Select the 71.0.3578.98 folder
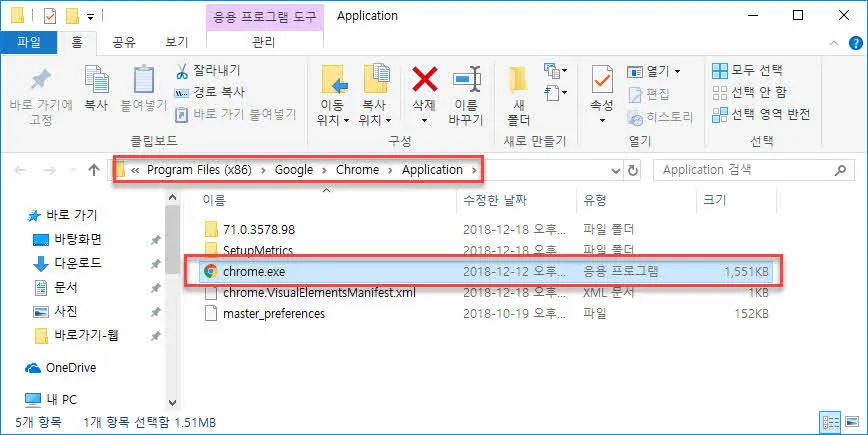 click(259, 229)
